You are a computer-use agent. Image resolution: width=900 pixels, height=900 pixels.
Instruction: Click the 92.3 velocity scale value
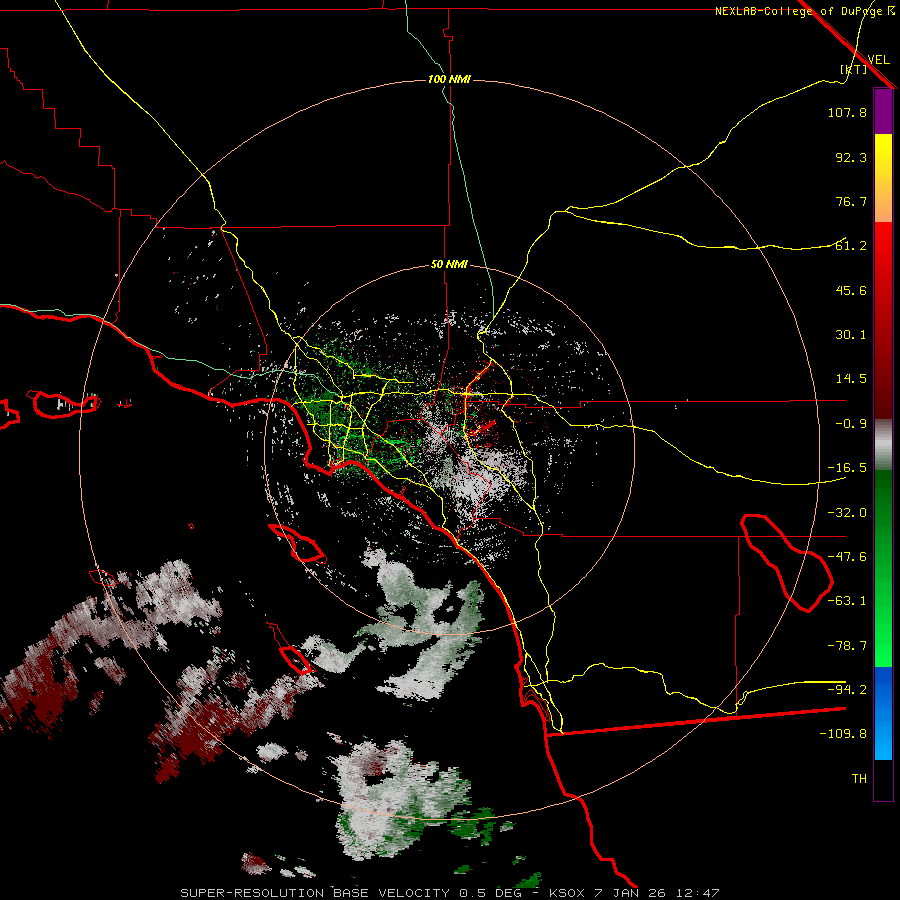click(x=851, y=157)
